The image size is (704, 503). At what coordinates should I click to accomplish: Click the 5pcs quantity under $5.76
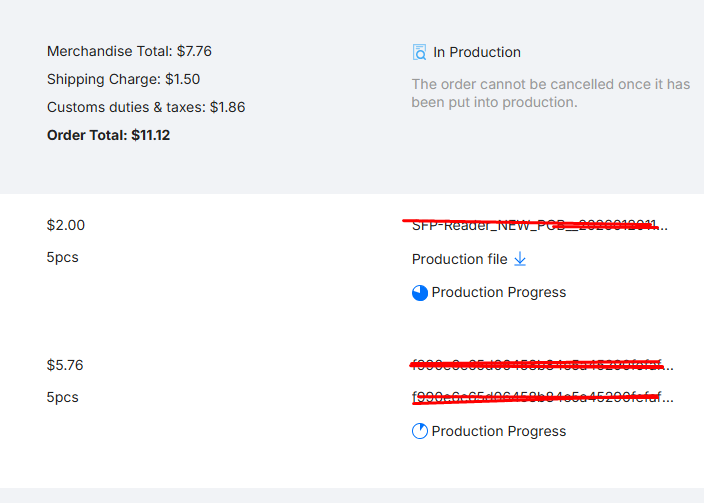[x=63, y=398]
